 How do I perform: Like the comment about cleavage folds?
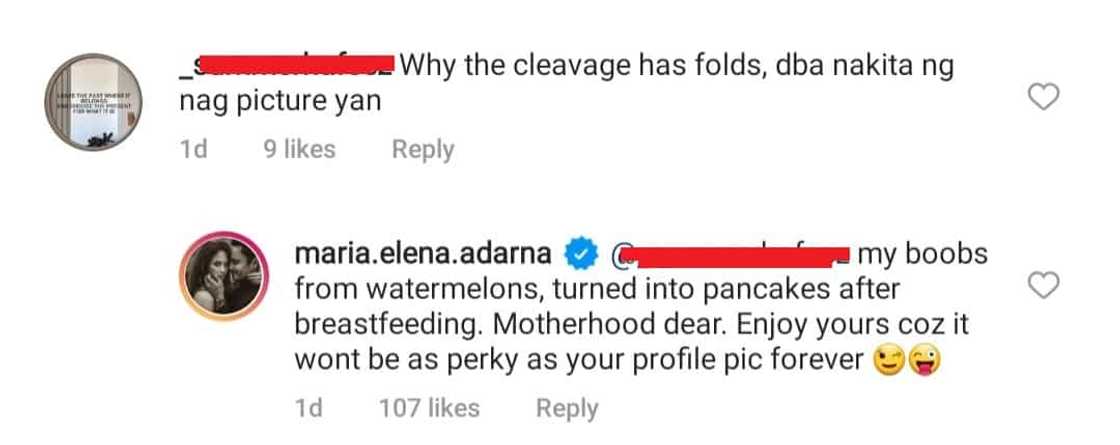click(x=1045, y=97)
